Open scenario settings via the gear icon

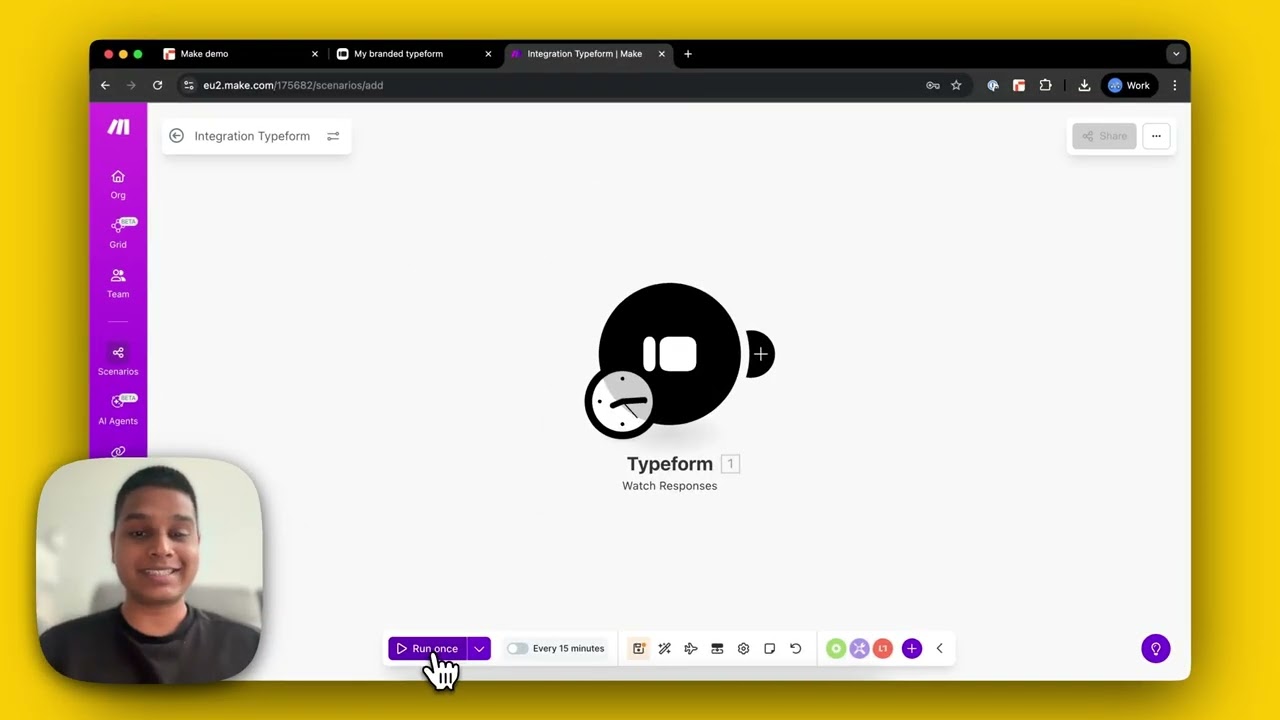743,648
